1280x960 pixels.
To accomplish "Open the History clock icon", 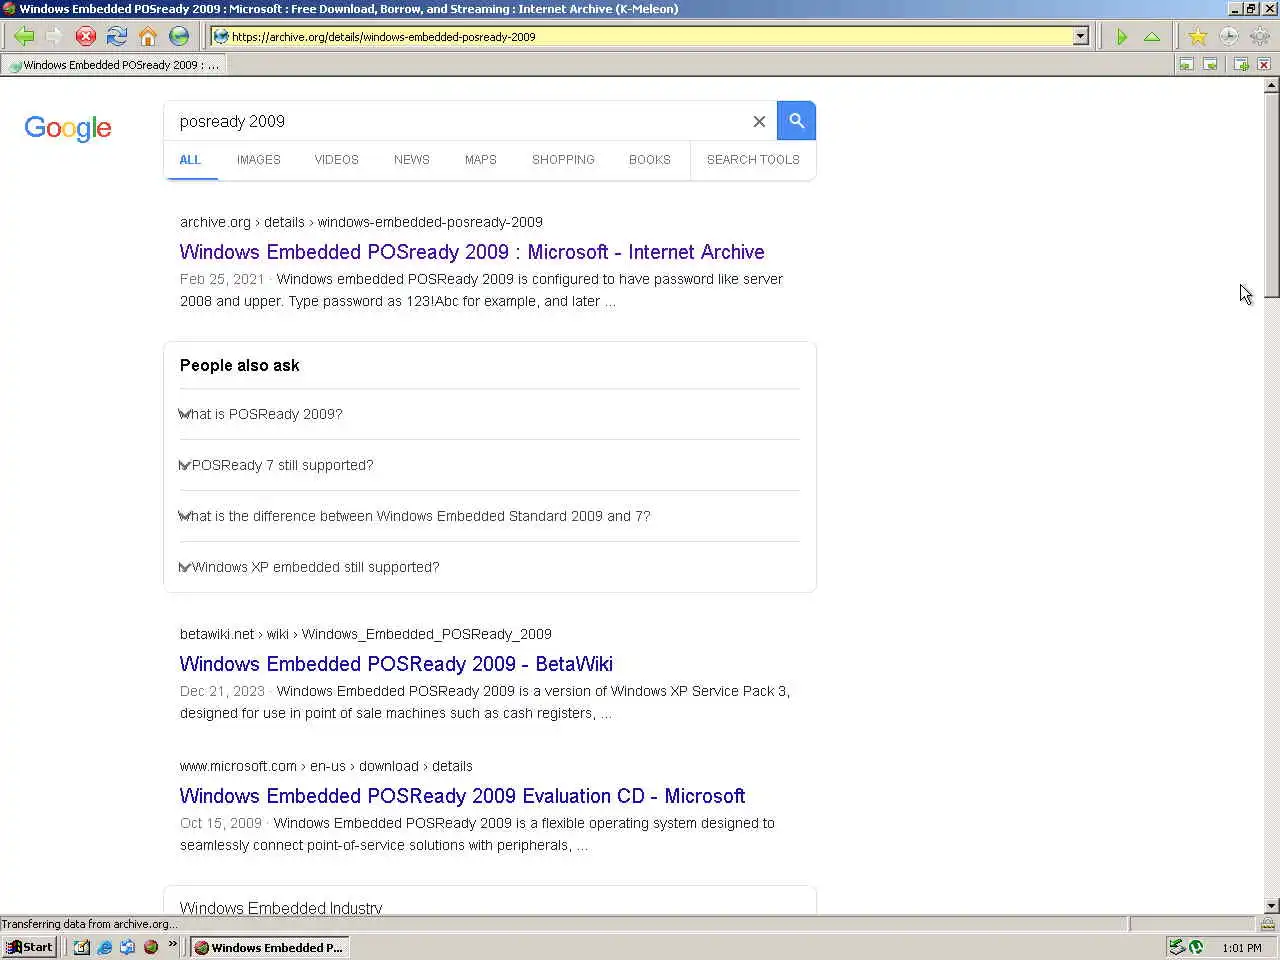I will (x=1229, y=37).
